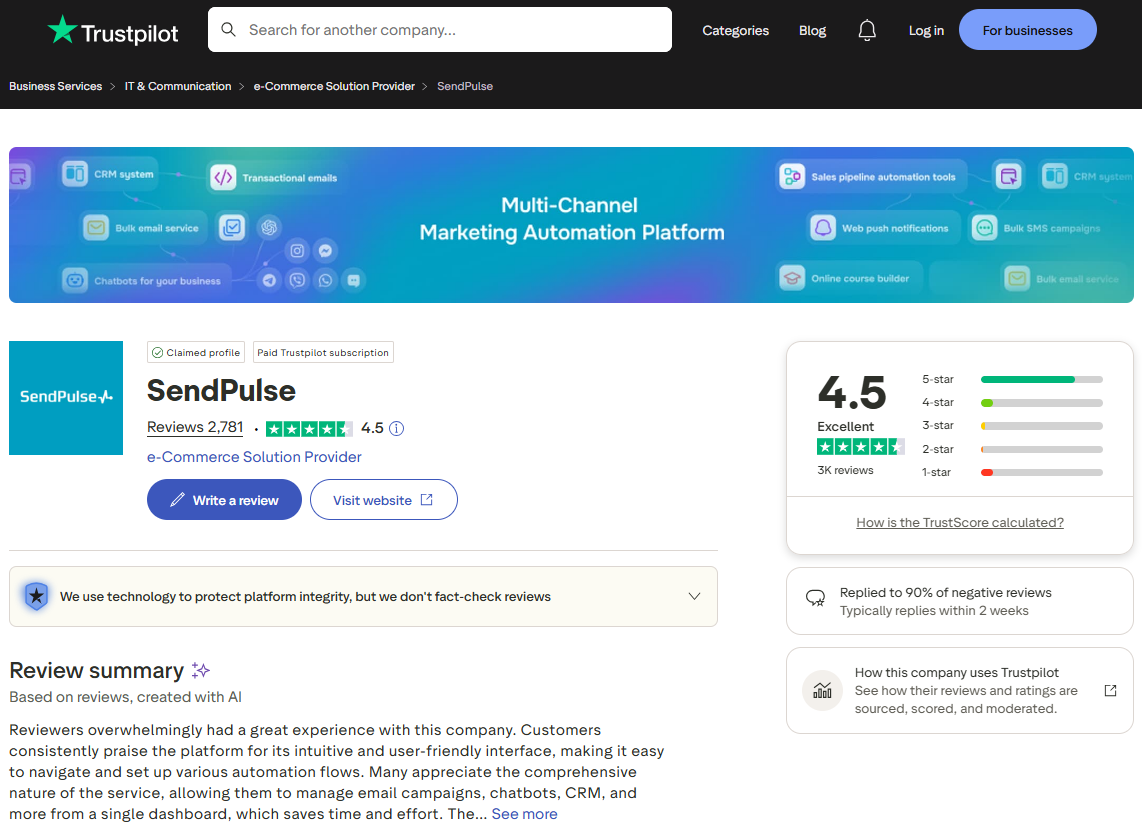This screenshot has width=1142, height=833.
Task: Expand the platform integrity notice
Action: click(694, 595)
